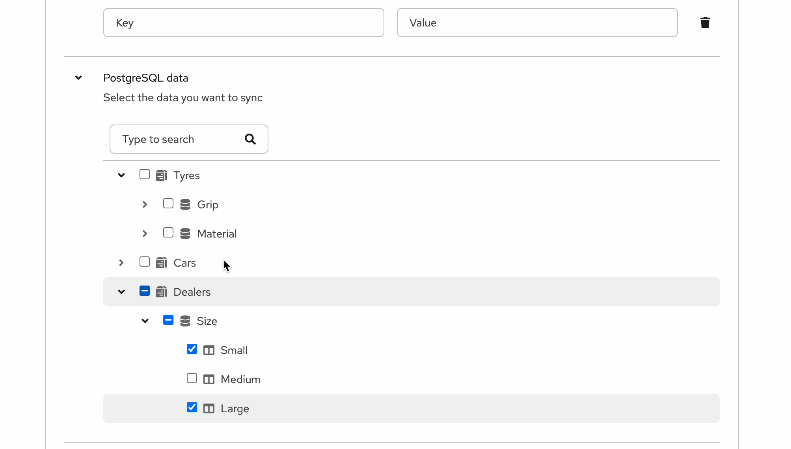Screen dimensions: 791x449
Task: Click the Material database icon
Action: (185, 233)
